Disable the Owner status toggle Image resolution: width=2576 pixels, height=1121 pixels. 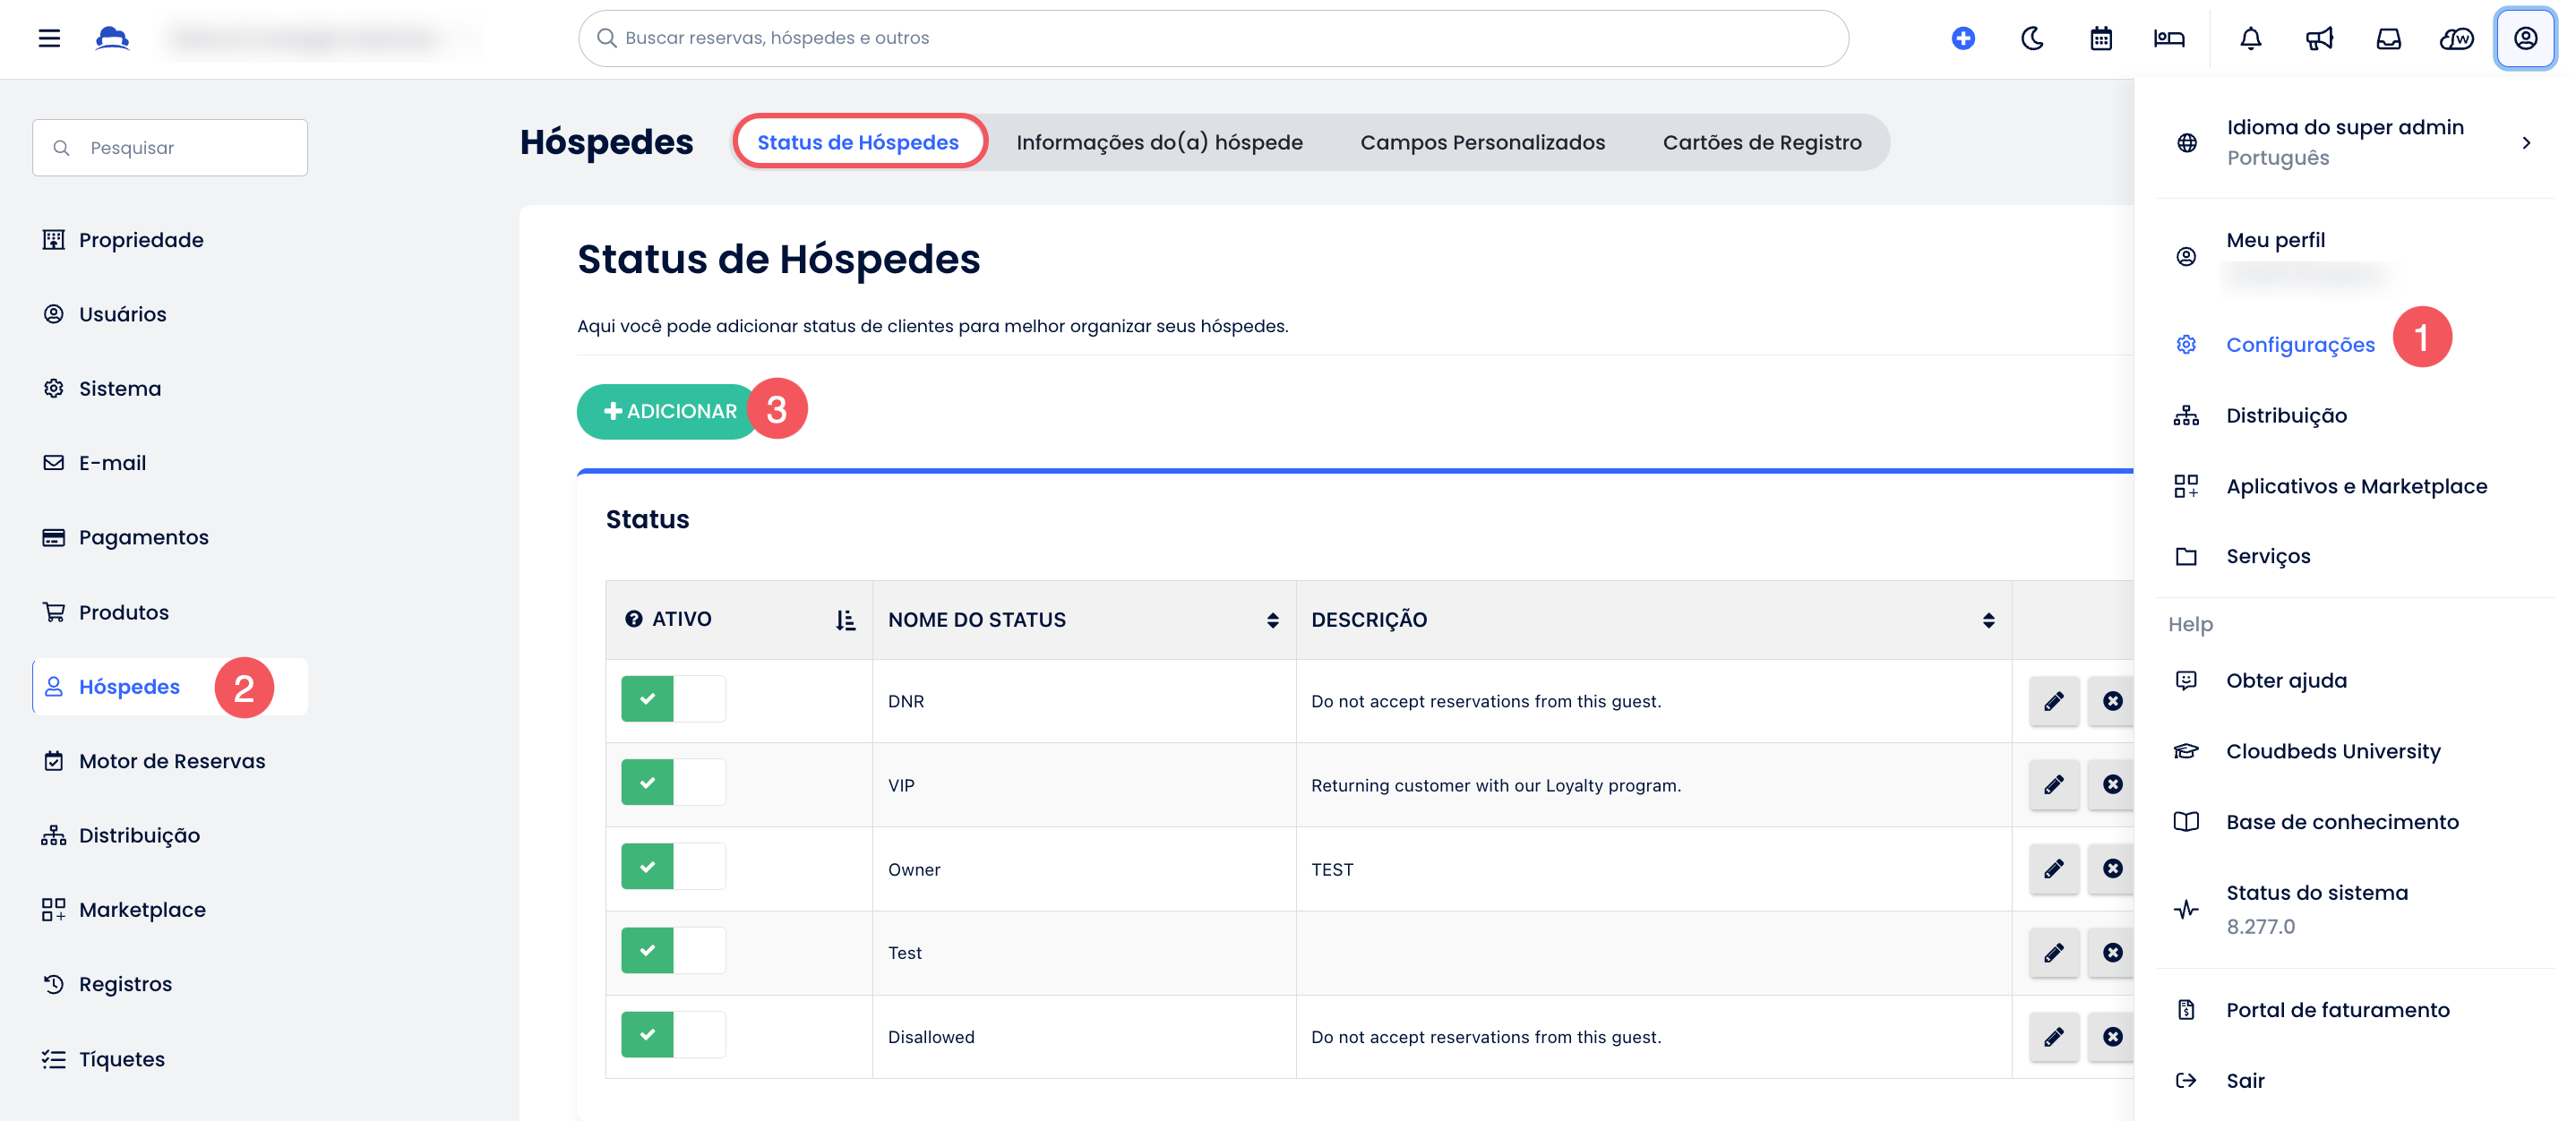[x=673, y=867]
